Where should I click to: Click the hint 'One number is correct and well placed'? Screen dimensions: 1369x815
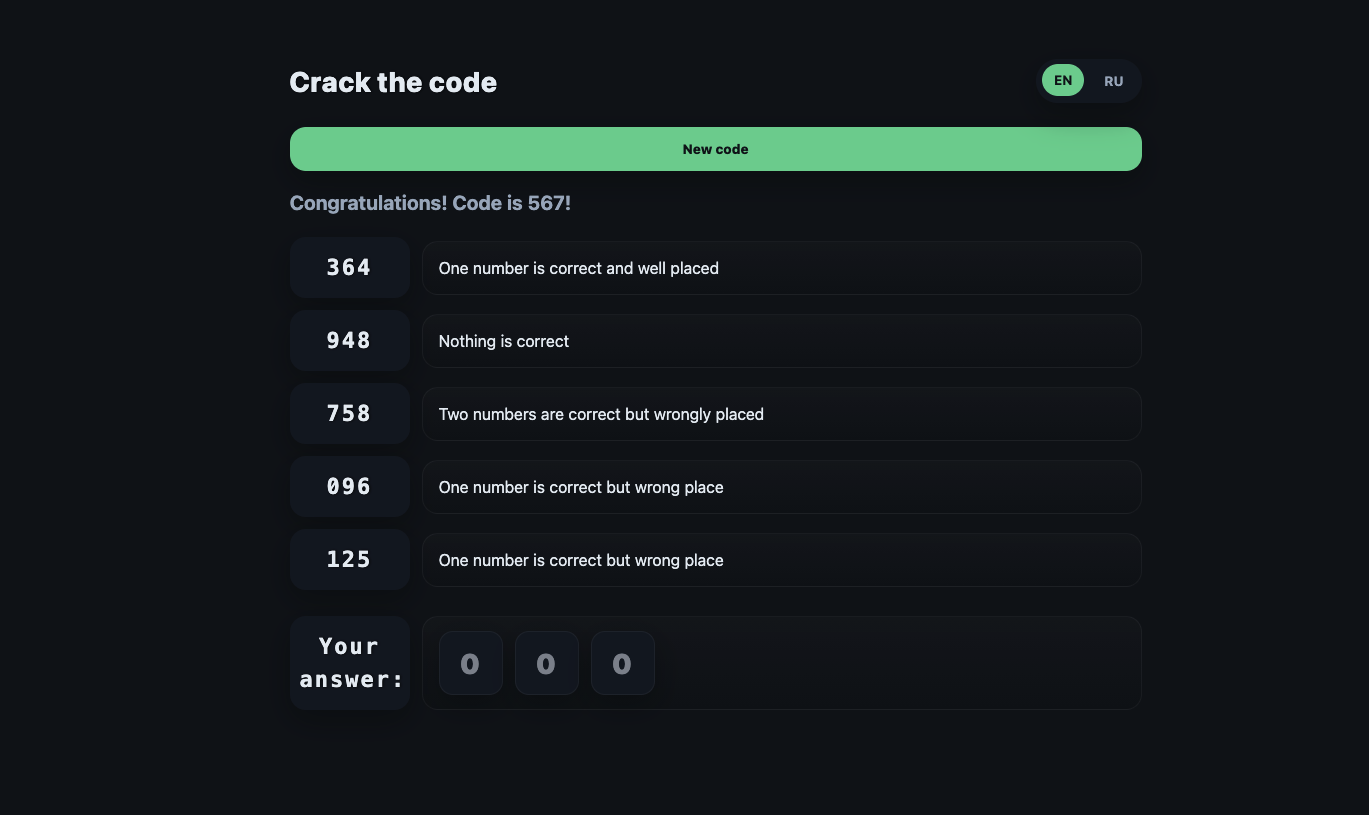(x=578, y=268)
